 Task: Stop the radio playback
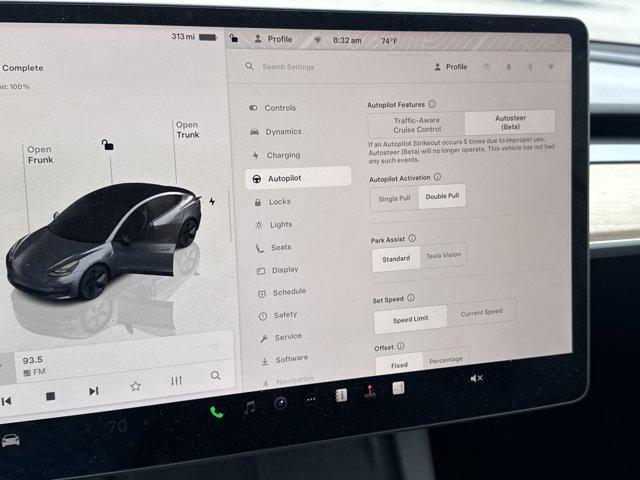click(x=51, y=396)
